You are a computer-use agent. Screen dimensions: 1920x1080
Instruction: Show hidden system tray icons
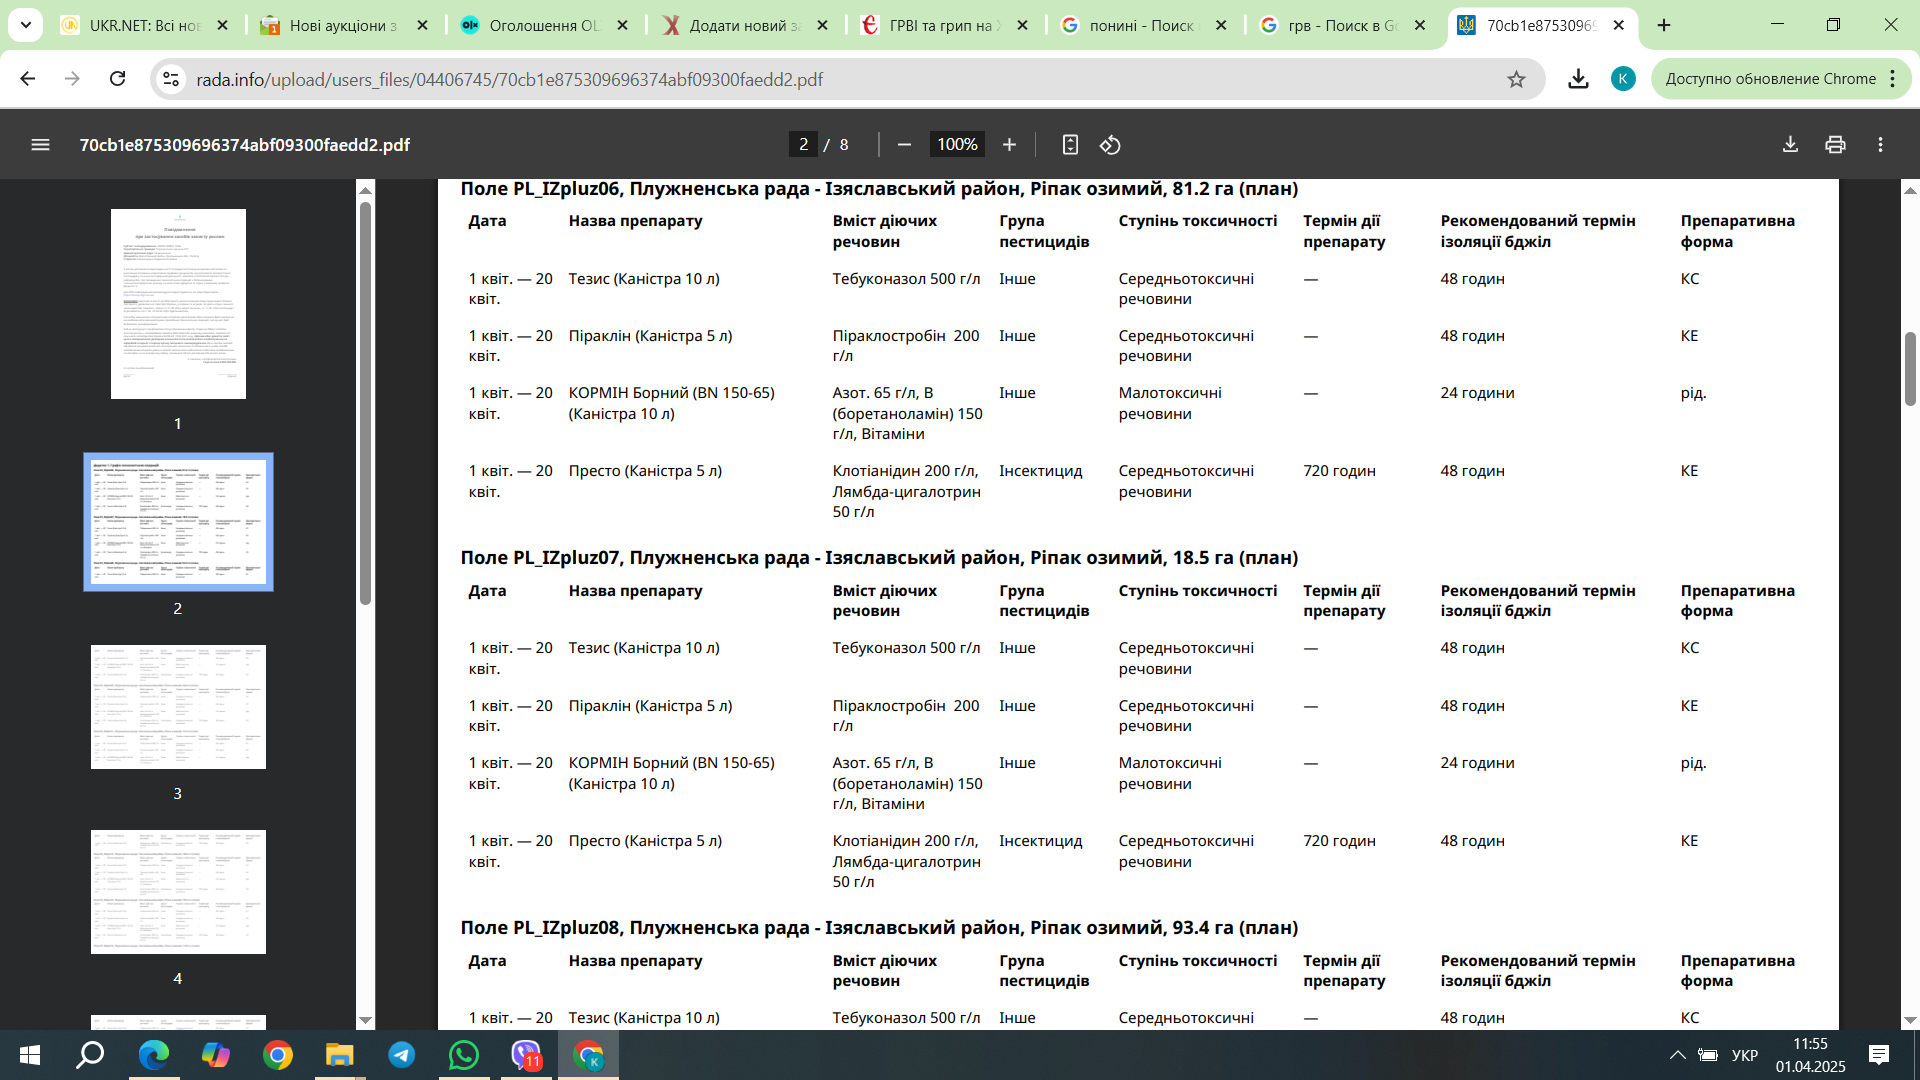(x=1678, y=1055)
